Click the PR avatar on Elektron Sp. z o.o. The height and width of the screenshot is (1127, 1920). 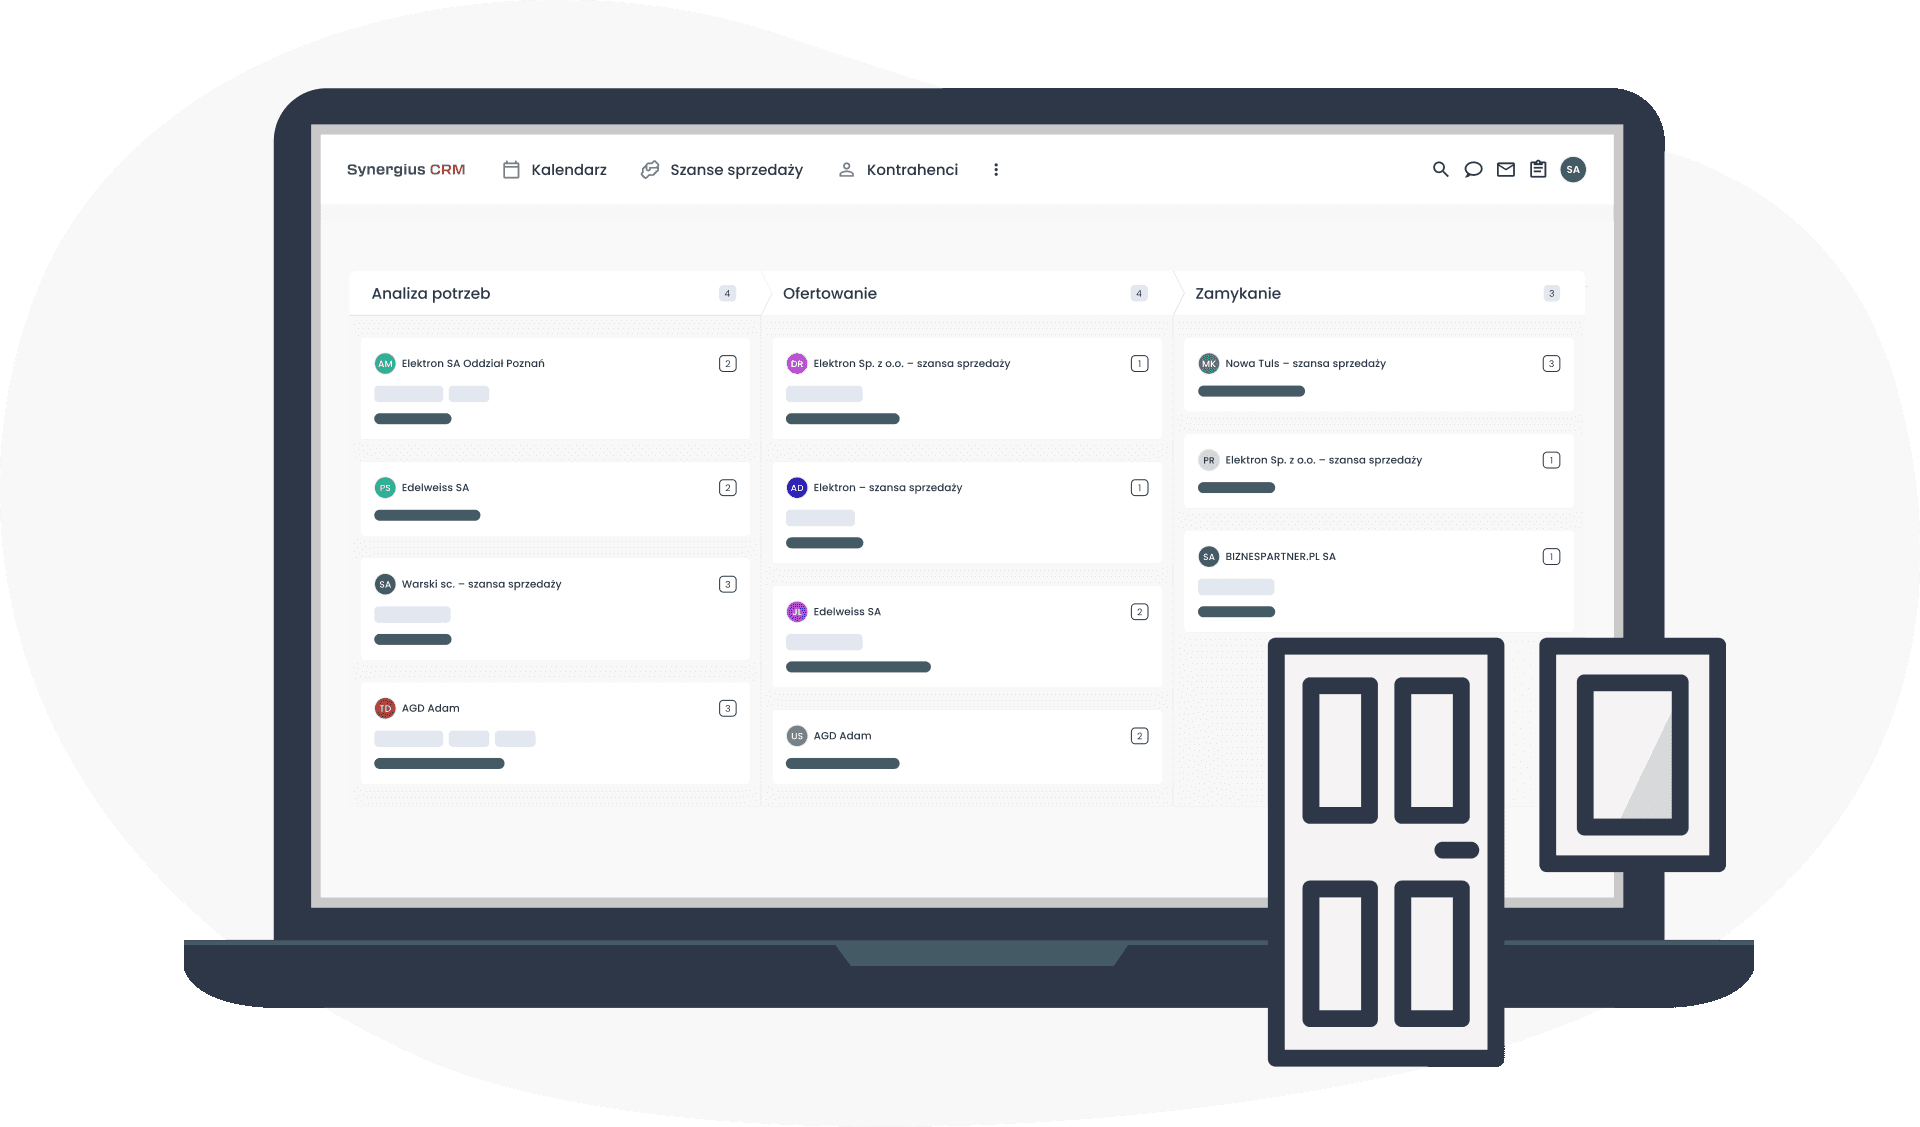click(x=1209, y=460)
